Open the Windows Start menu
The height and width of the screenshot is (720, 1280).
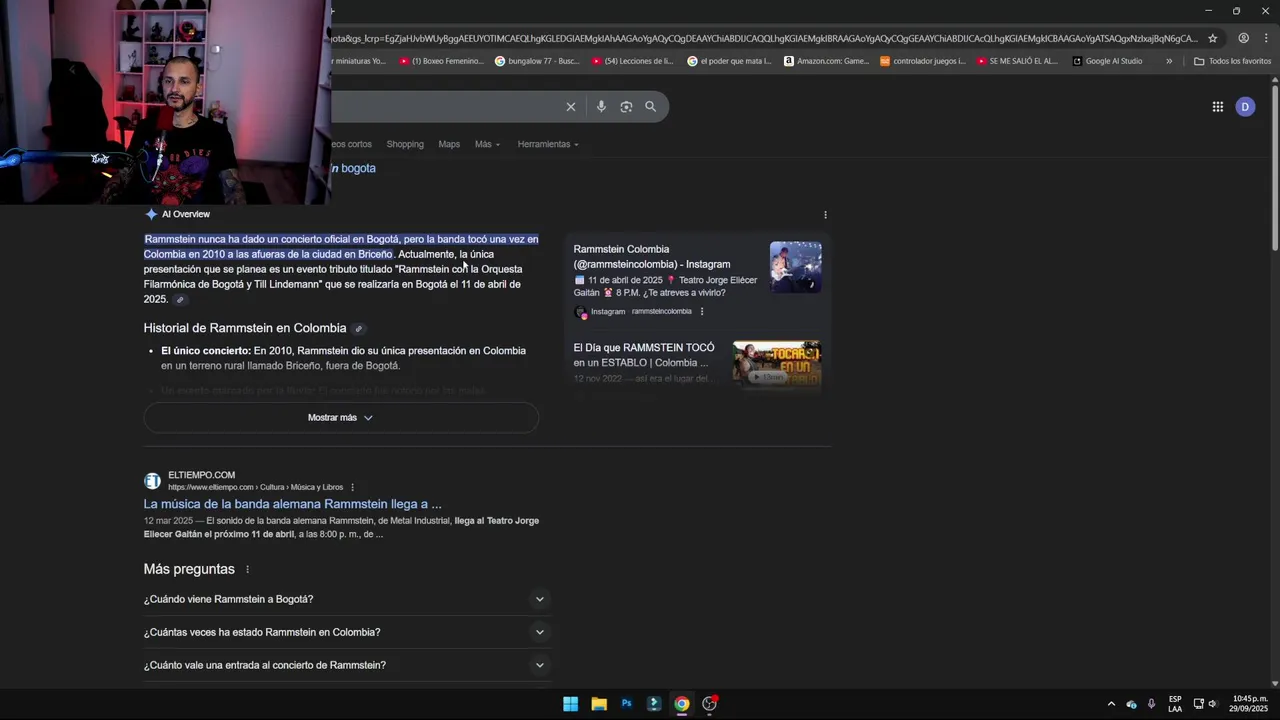[x=570, y=704]
